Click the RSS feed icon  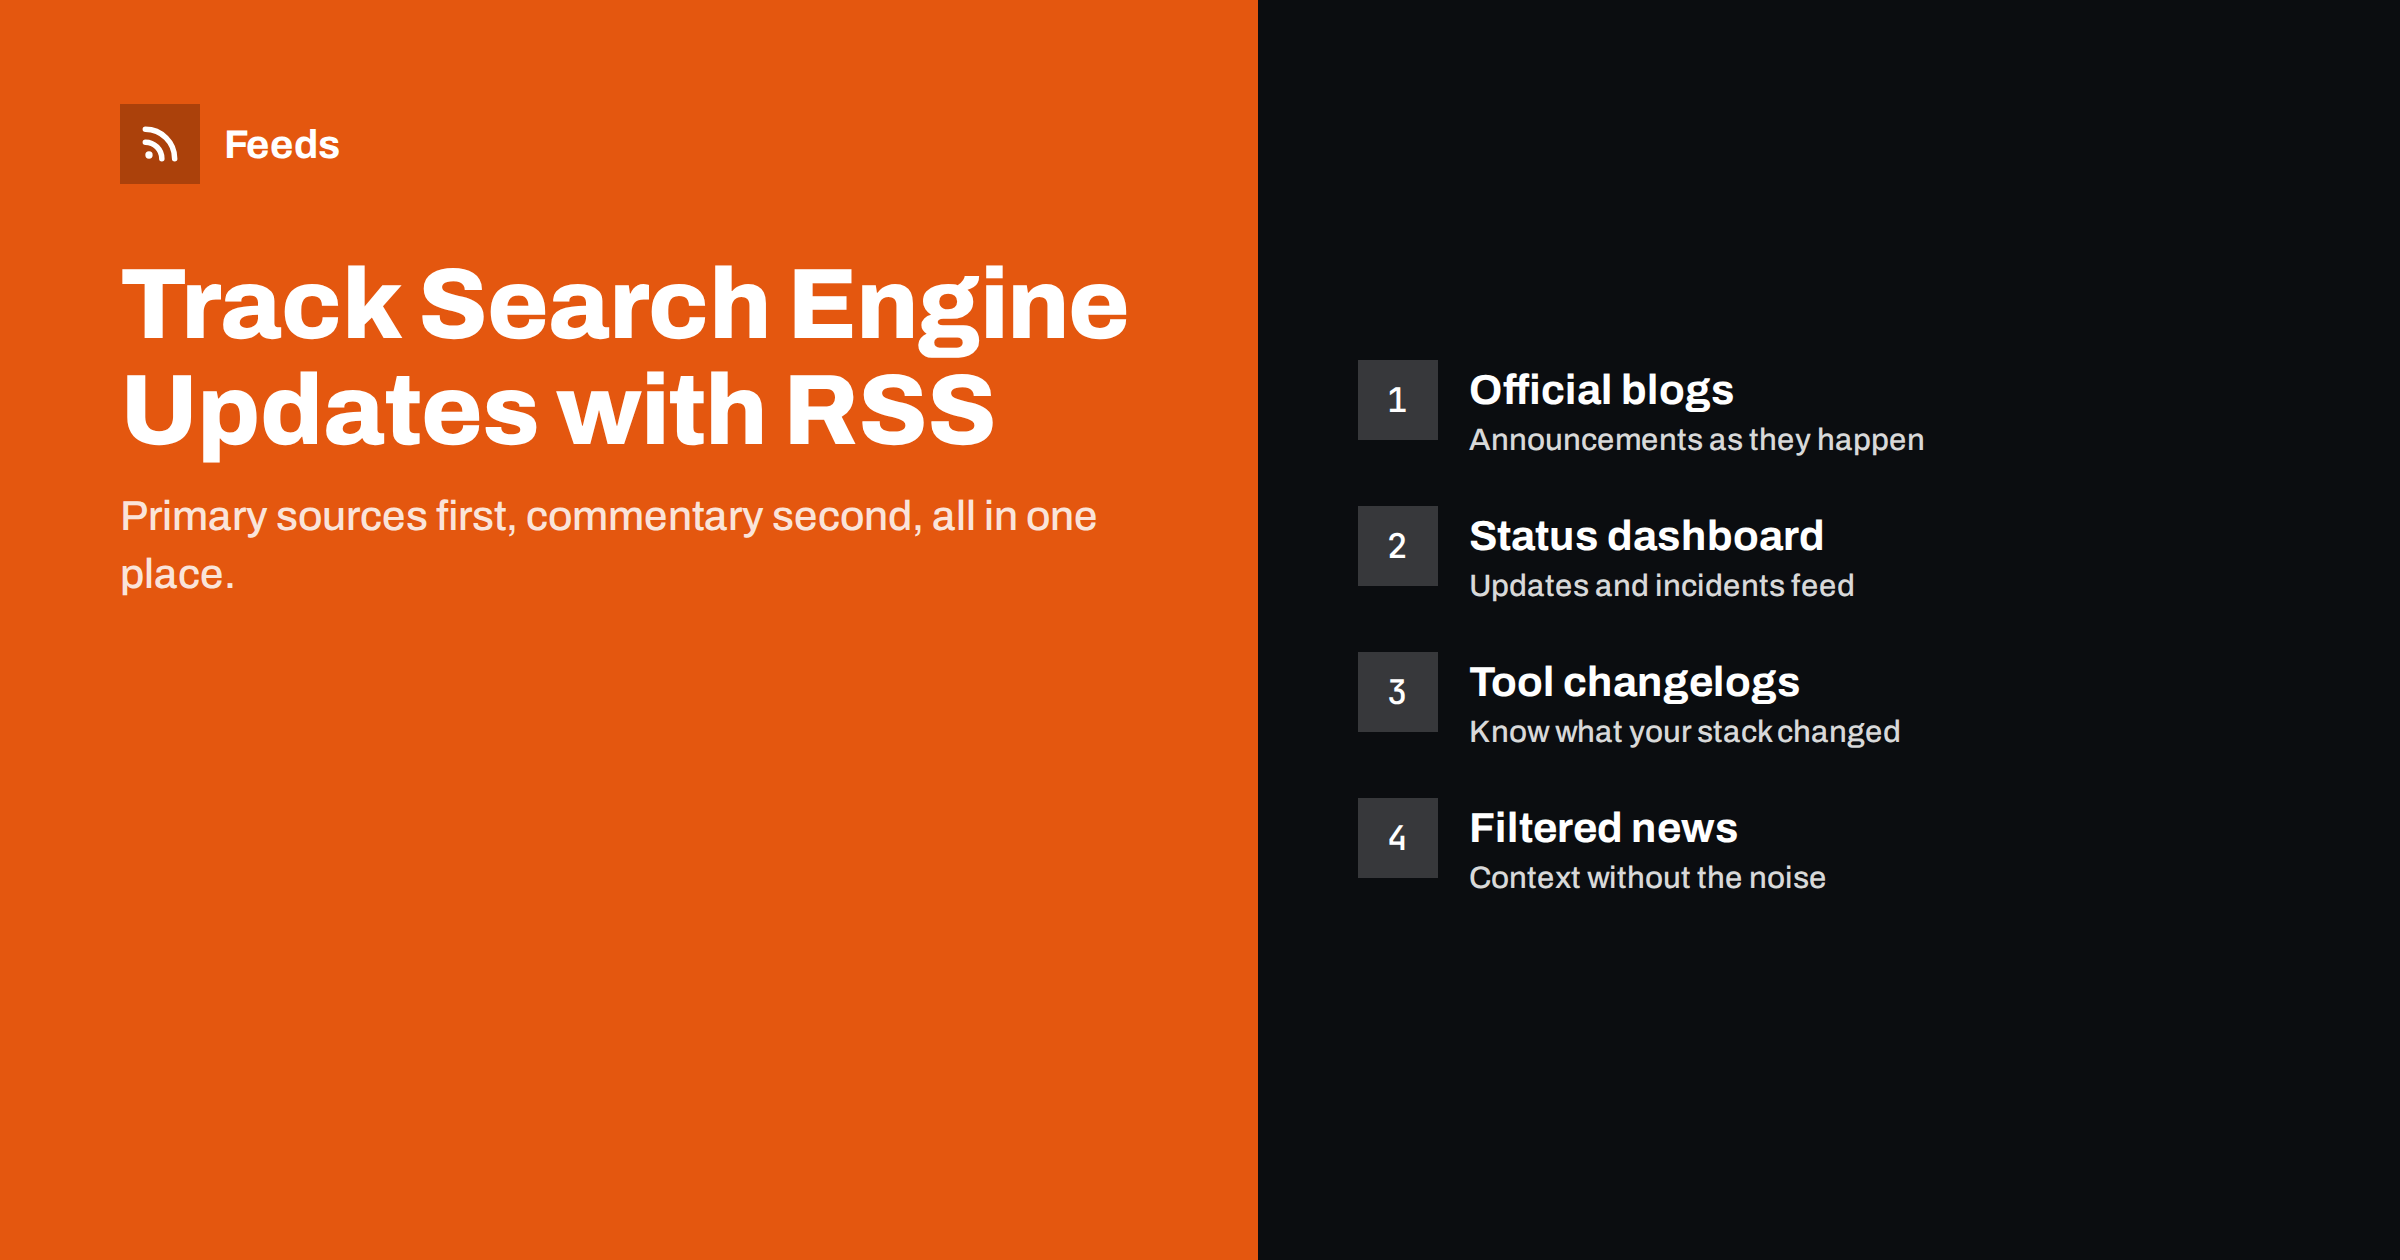point(160,144)
